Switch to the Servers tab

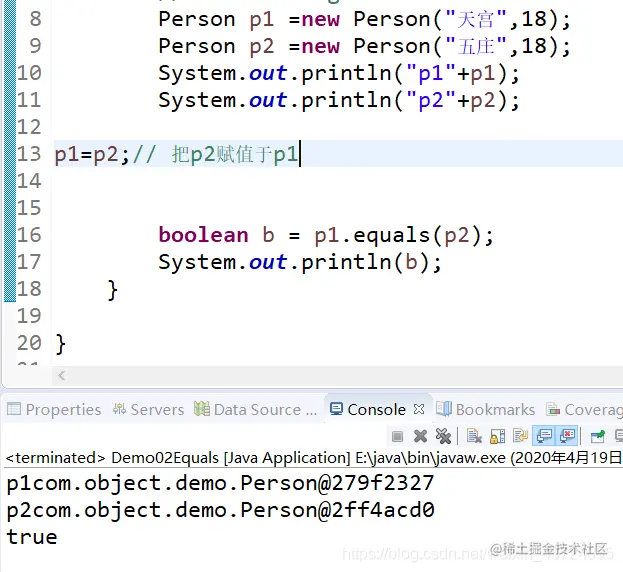click(148, 409)
